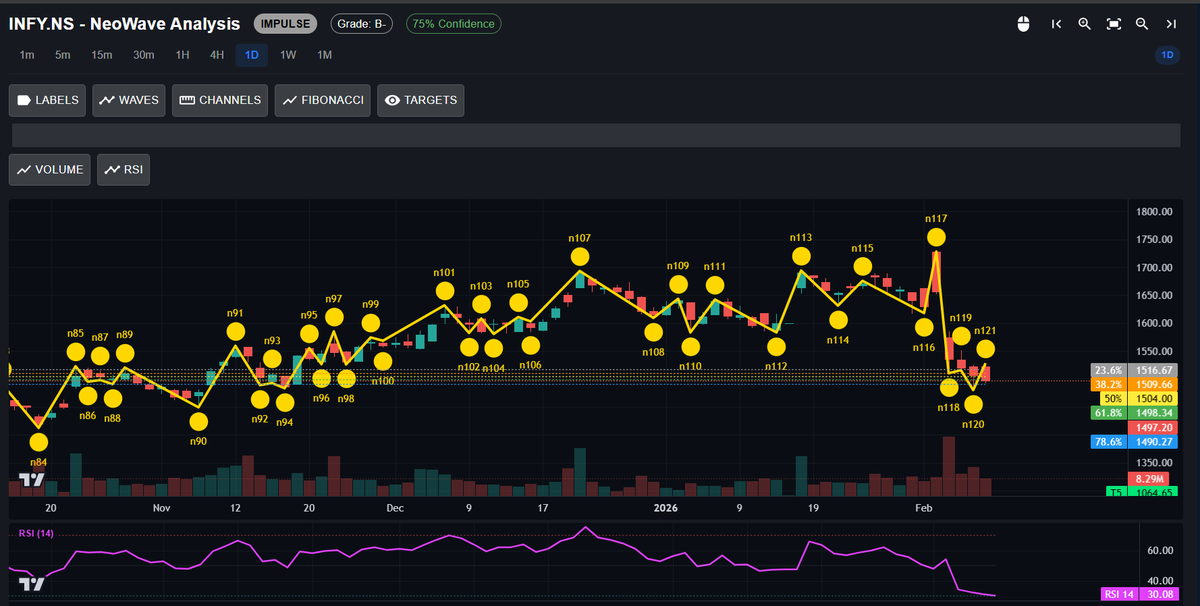Click the 61.8% Fibonacci level label
Screen dimensions: 1200x606
point(1111,412)
